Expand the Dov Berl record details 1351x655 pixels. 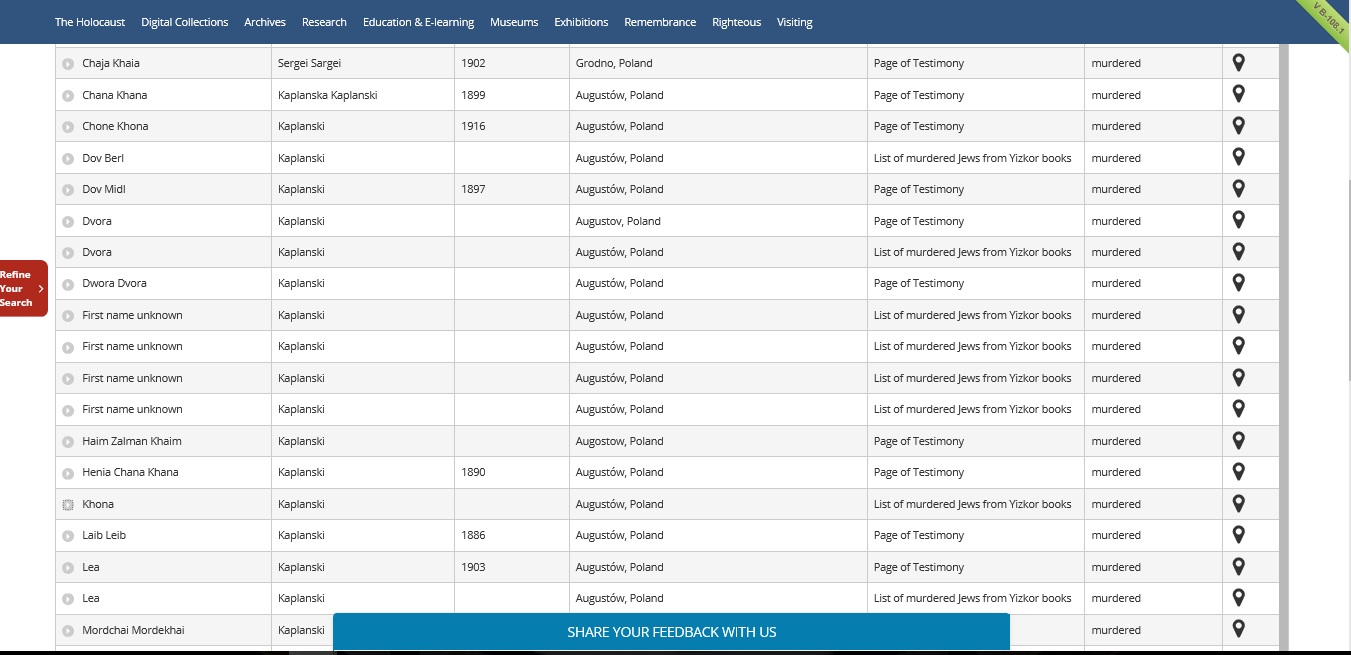coord(68,159)
